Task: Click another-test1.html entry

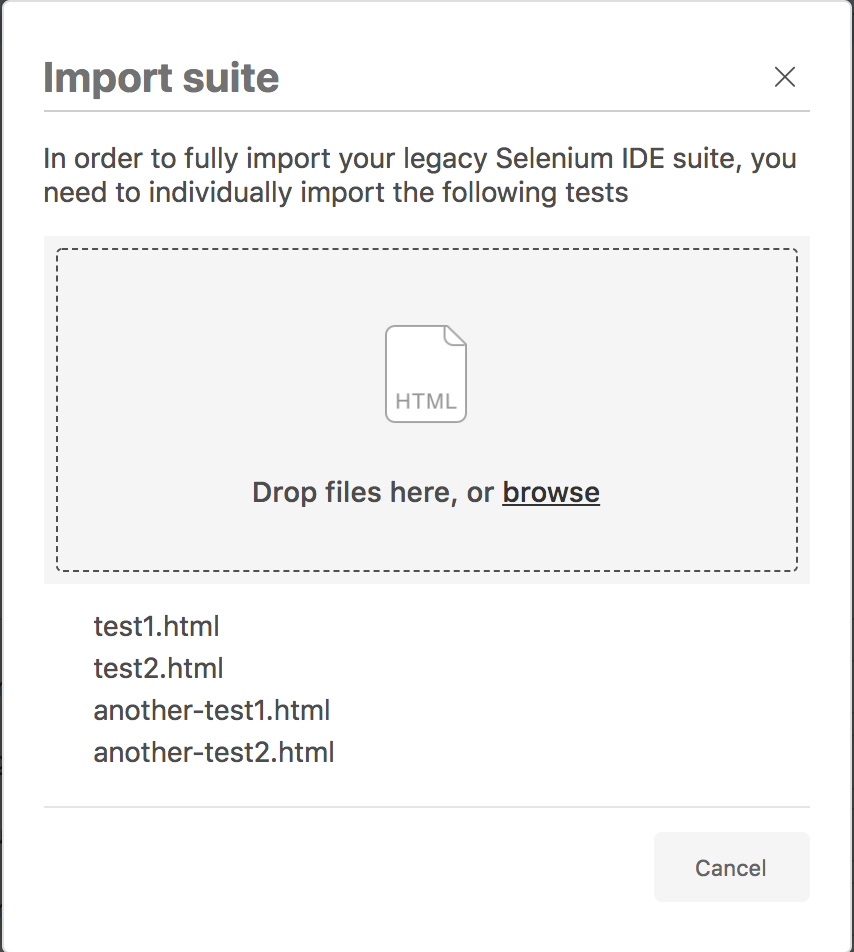Action: [212, 710]
